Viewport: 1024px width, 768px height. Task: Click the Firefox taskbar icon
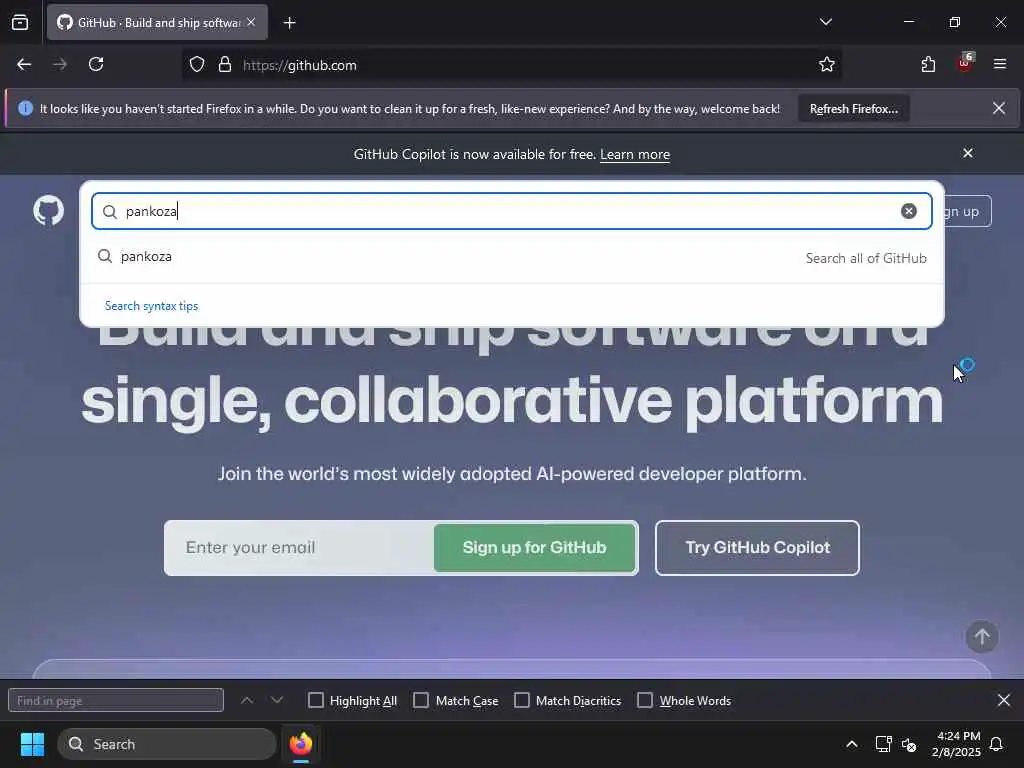[301, 744]
